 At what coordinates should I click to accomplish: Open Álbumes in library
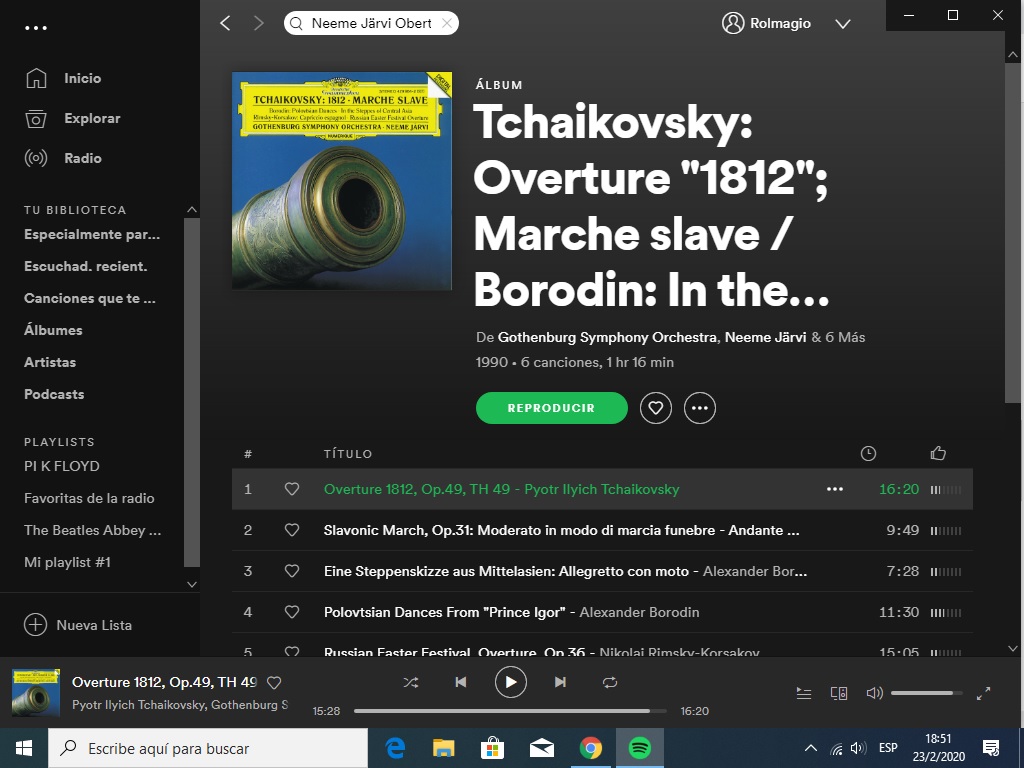(54, 330)
